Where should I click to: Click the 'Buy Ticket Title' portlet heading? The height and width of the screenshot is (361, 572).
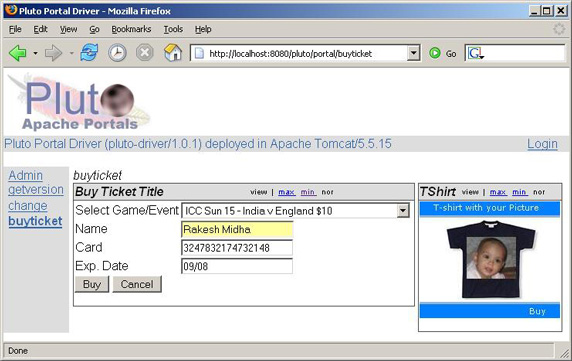point(119,192)
